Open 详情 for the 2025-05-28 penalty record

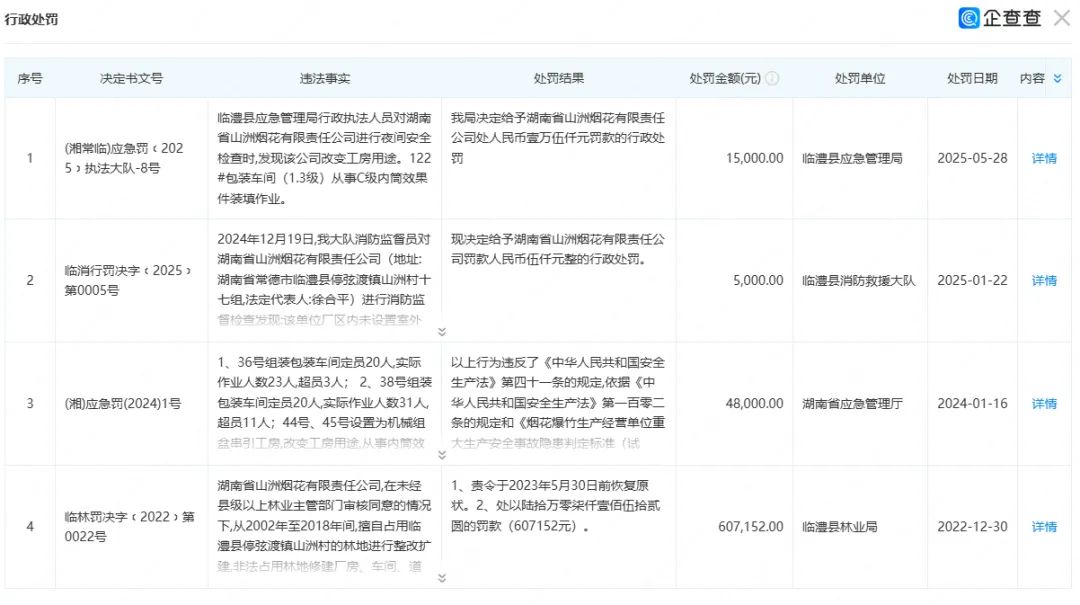coord(1043,158)
